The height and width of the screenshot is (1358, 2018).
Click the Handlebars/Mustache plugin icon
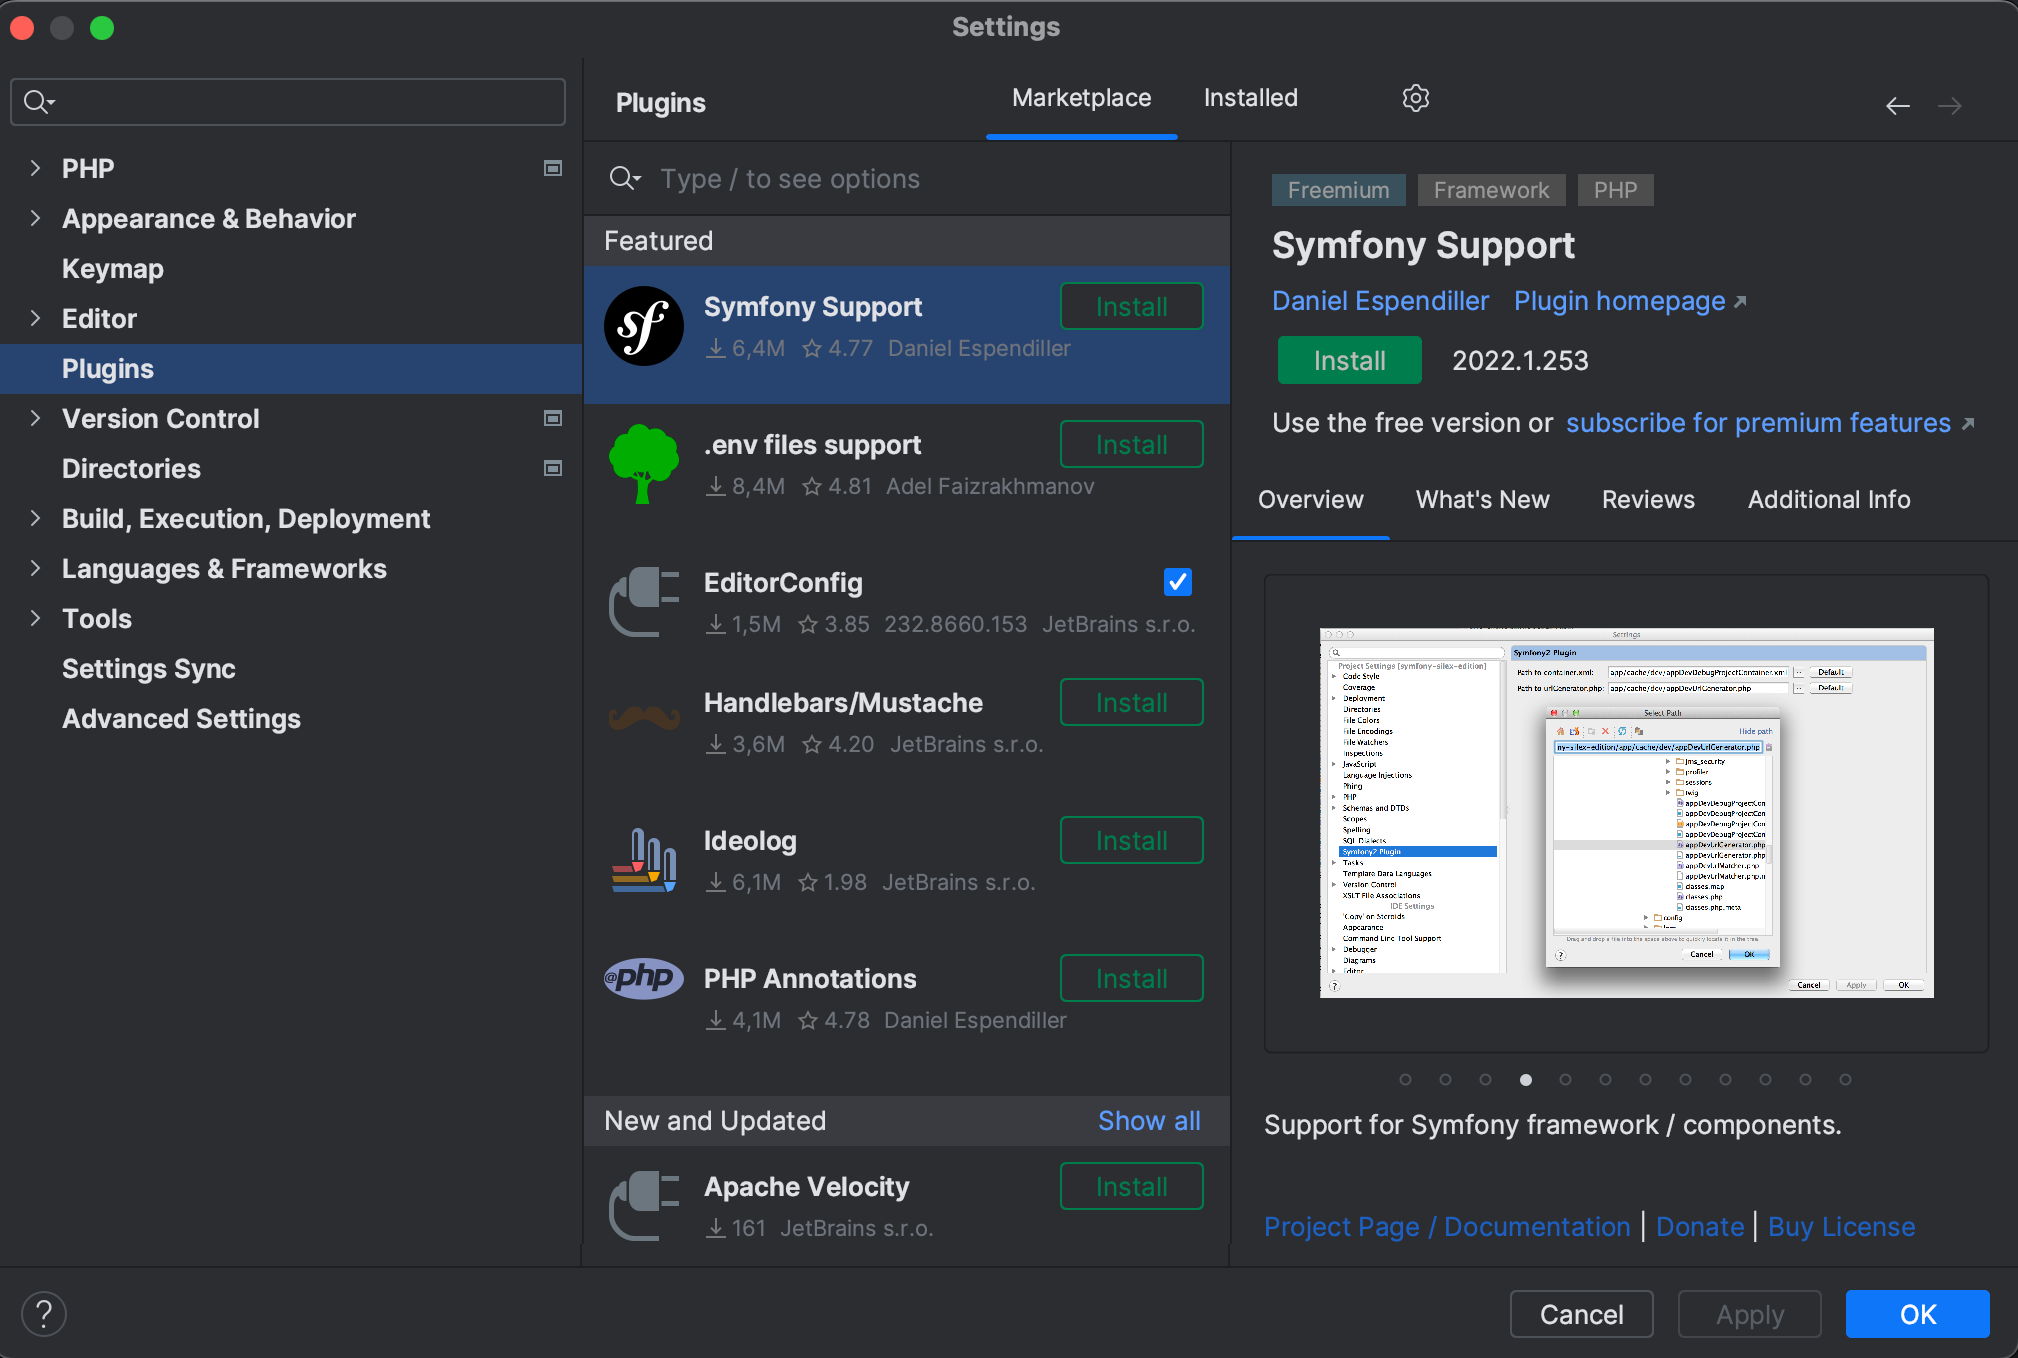tap(643, 720)
